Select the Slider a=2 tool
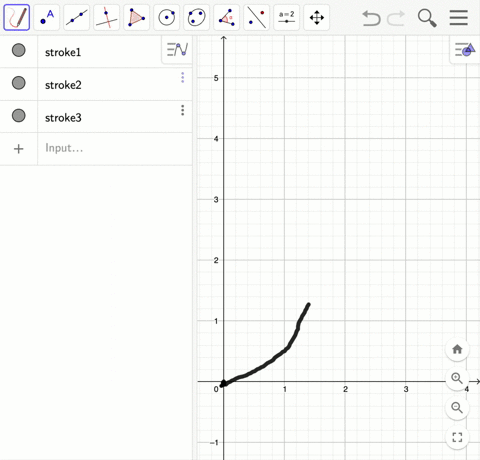Image resolution: width=480 pixels, height=460 pixels. click(287, 17)
